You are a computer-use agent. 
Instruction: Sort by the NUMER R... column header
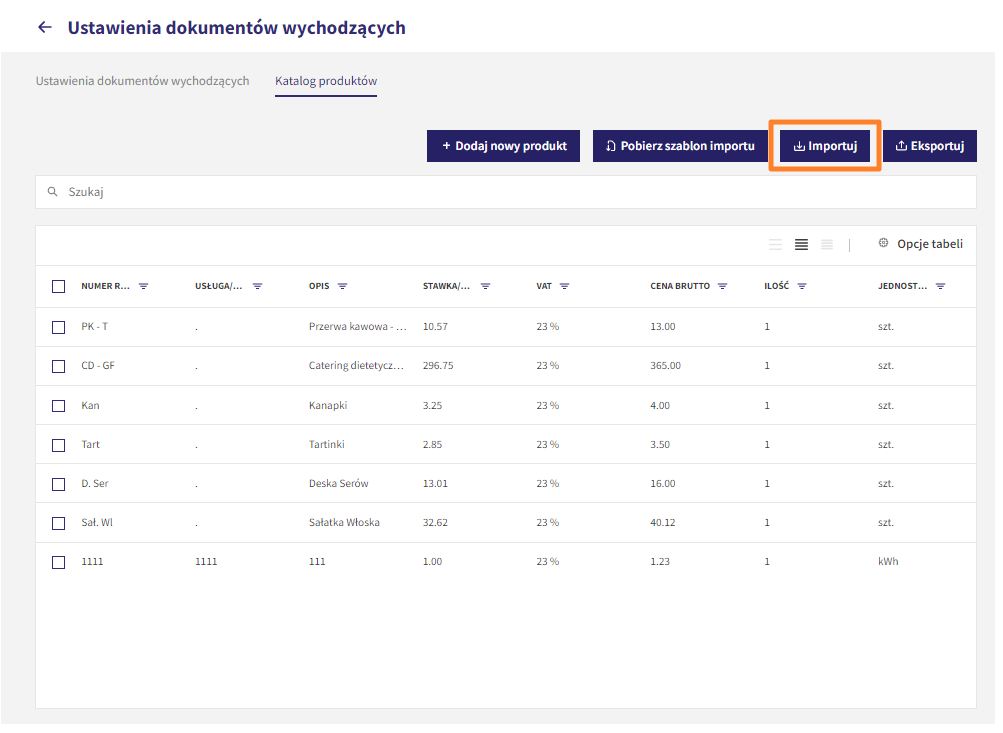[x=105, y=287]
